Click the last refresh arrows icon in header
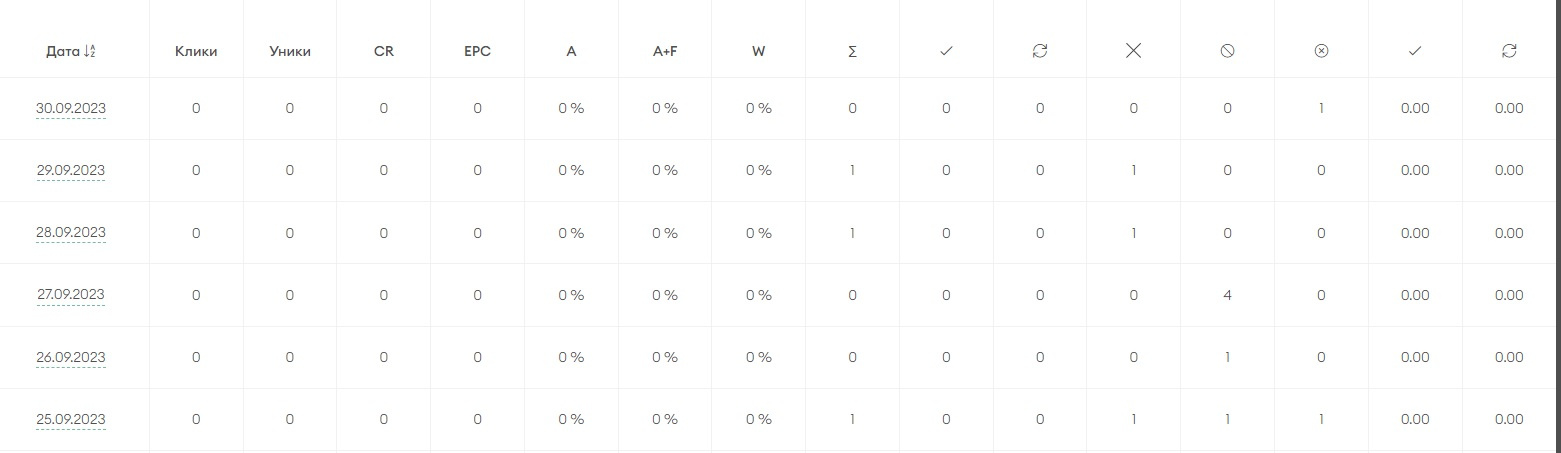Image resolution: width=1561 pixels, height=453 pixels. click(x=1509, y=51)
